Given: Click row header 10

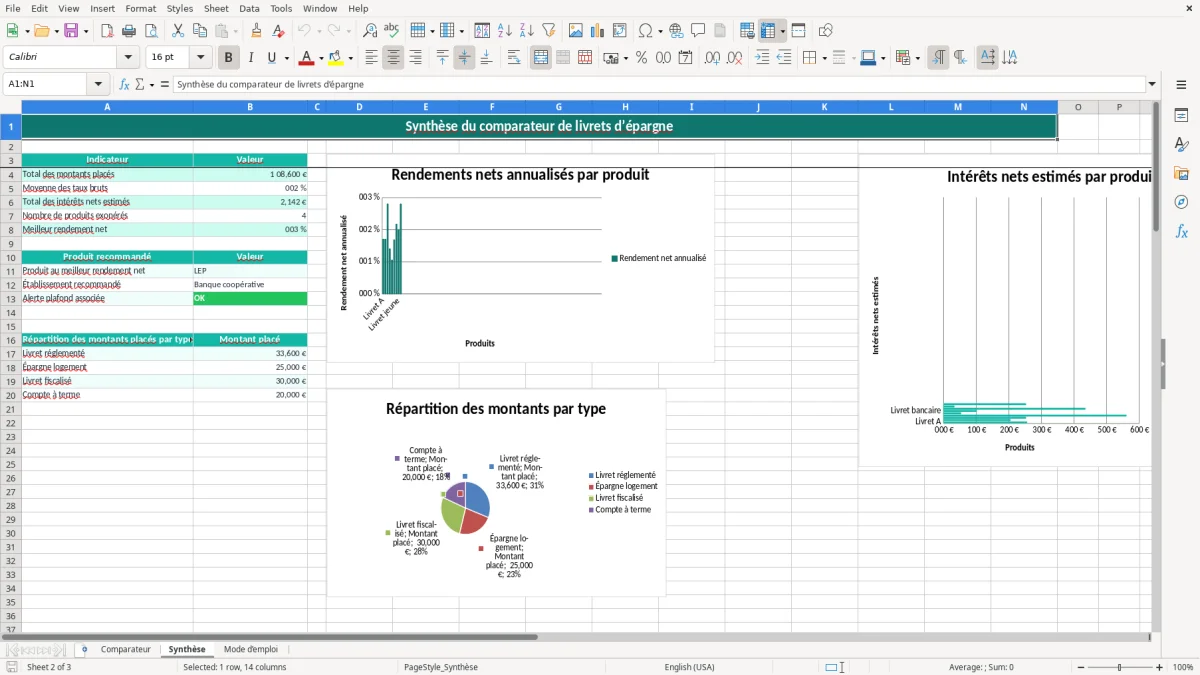Looking at the screenshot, I should point(10,257).
